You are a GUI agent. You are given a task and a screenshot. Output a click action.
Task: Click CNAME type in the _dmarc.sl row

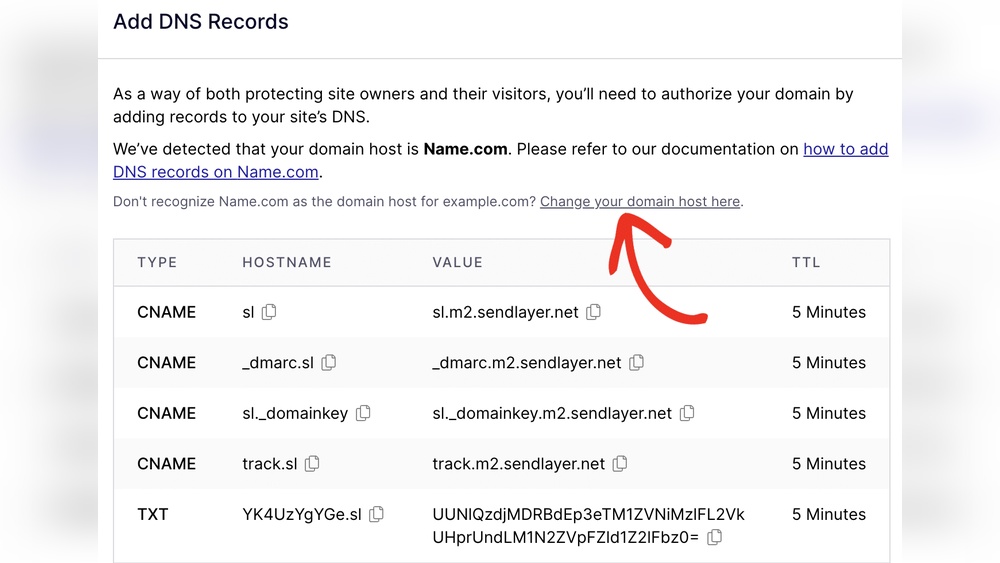pyautogui.click(x=166, y=362)
